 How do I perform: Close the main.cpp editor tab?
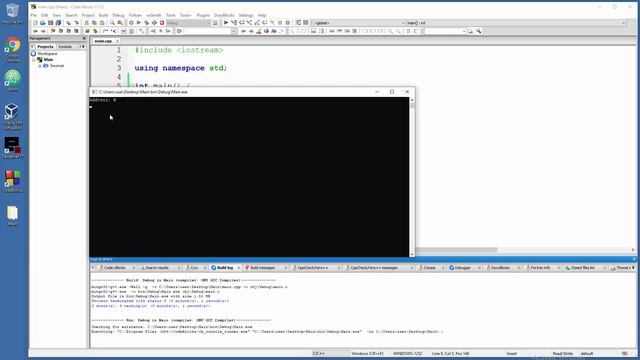[117, 41]
